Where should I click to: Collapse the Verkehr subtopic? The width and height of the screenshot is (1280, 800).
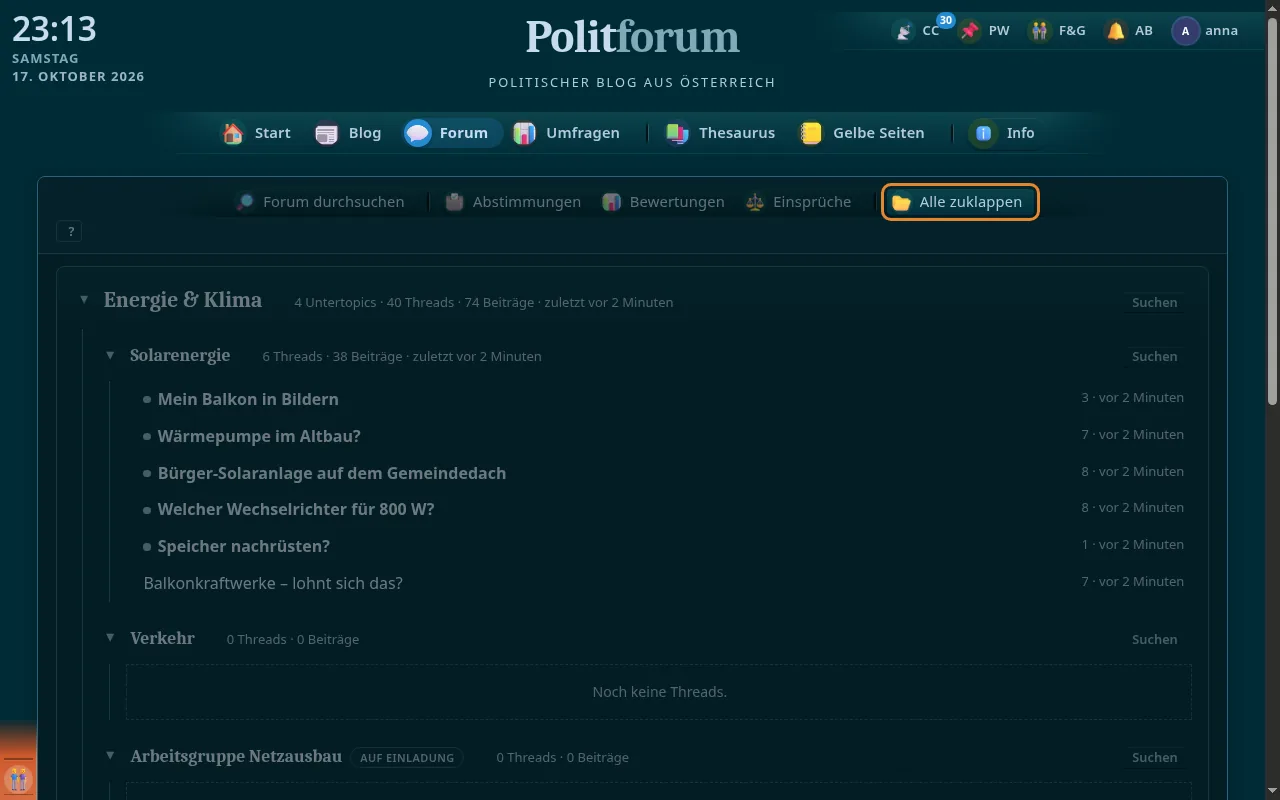pos(110,638)
